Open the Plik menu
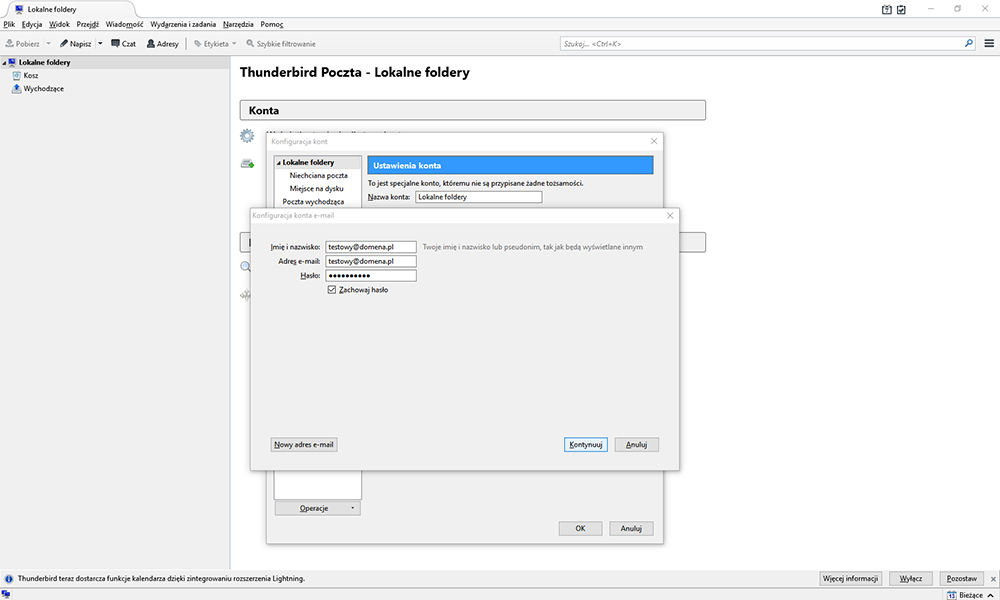Image resolution: width=1000 pixels, height=600 pixels. coord(9,24)
